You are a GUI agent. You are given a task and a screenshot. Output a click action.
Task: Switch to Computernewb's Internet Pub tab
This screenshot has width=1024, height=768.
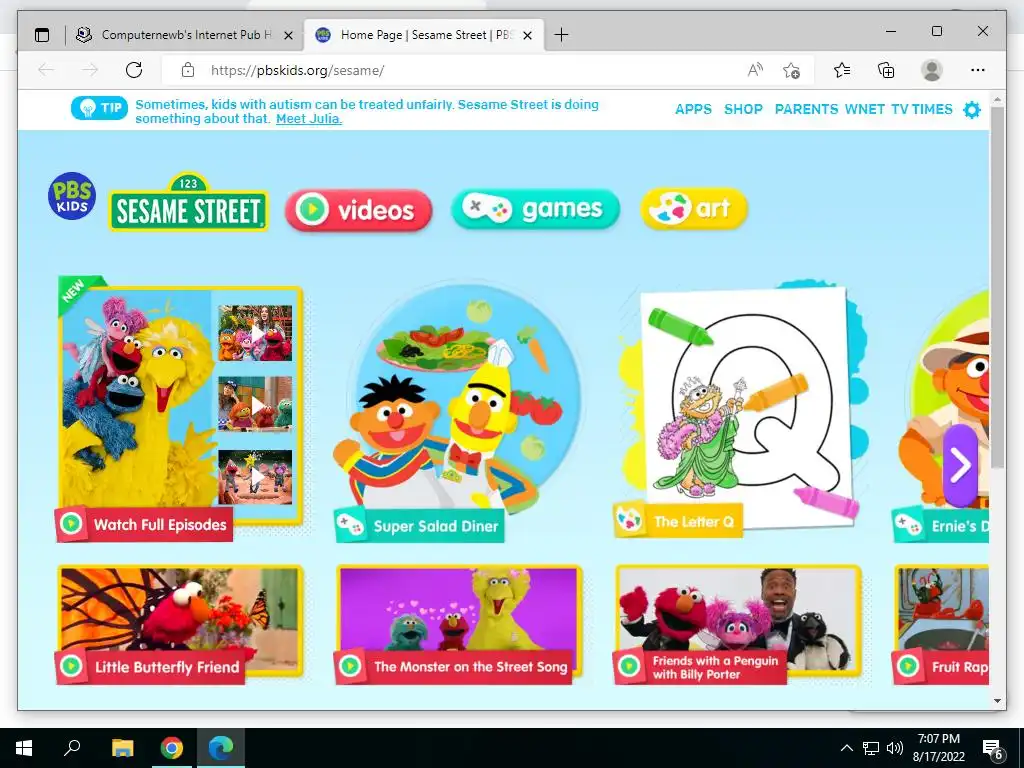185,35
